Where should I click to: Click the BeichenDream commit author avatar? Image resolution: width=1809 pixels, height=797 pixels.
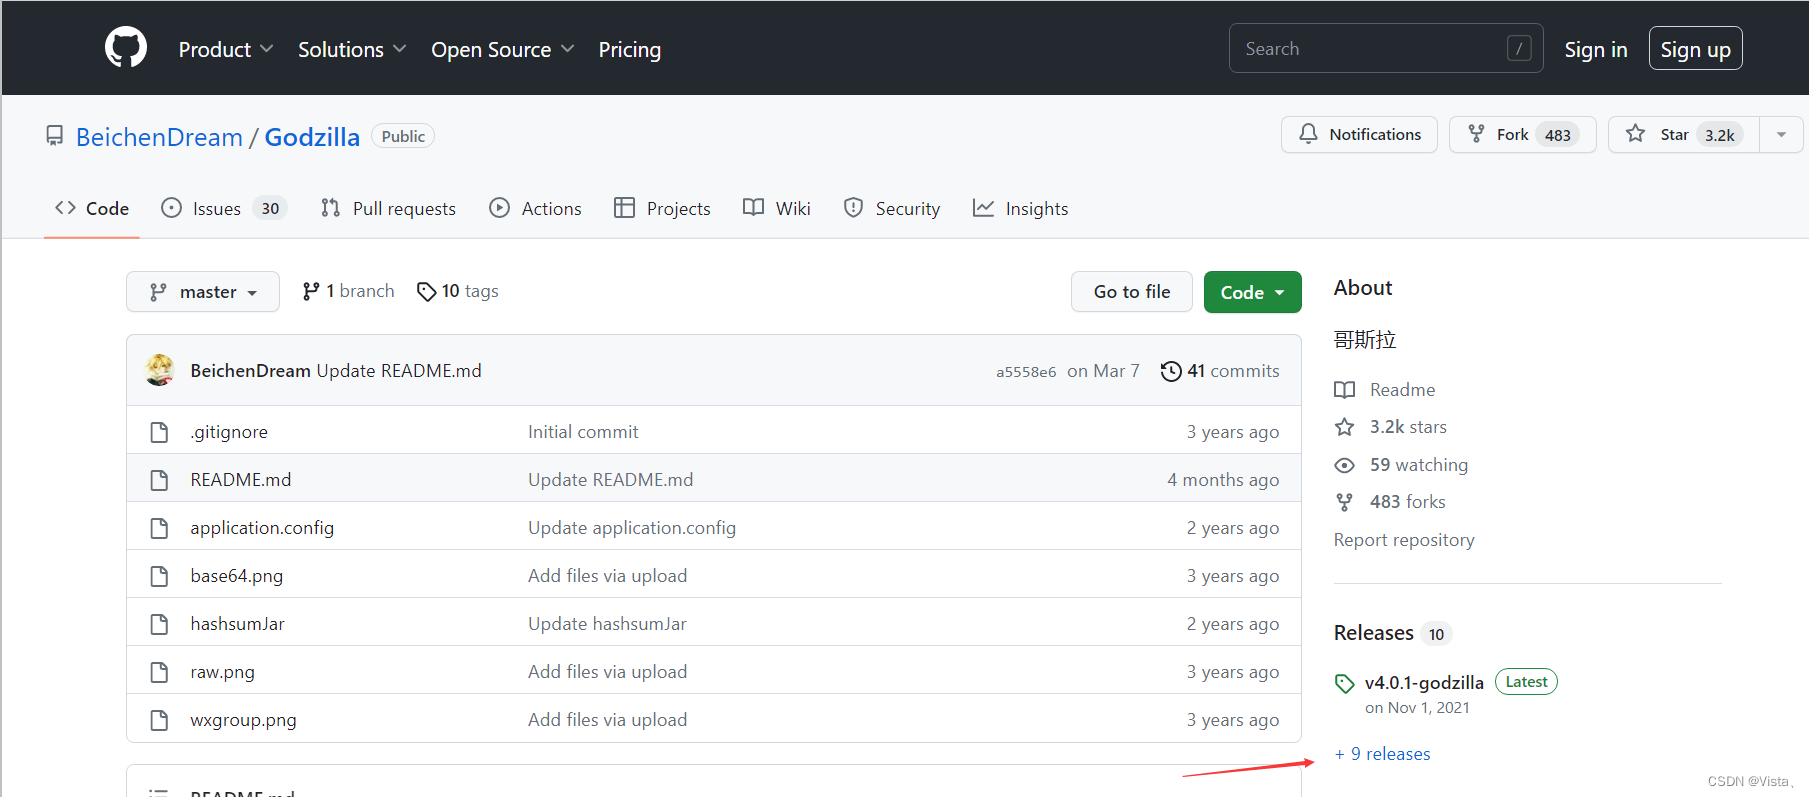pos(160,370)
